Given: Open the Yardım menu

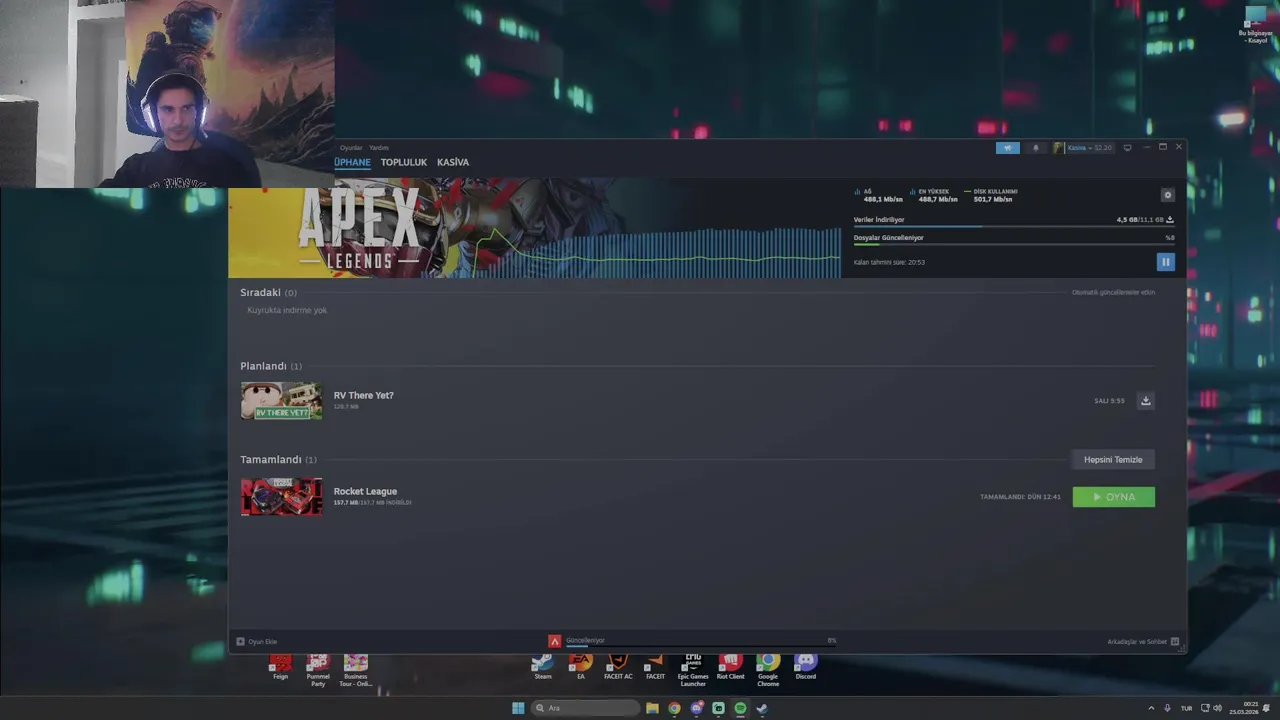Looking at the screenshot, I should coord(379,148).
